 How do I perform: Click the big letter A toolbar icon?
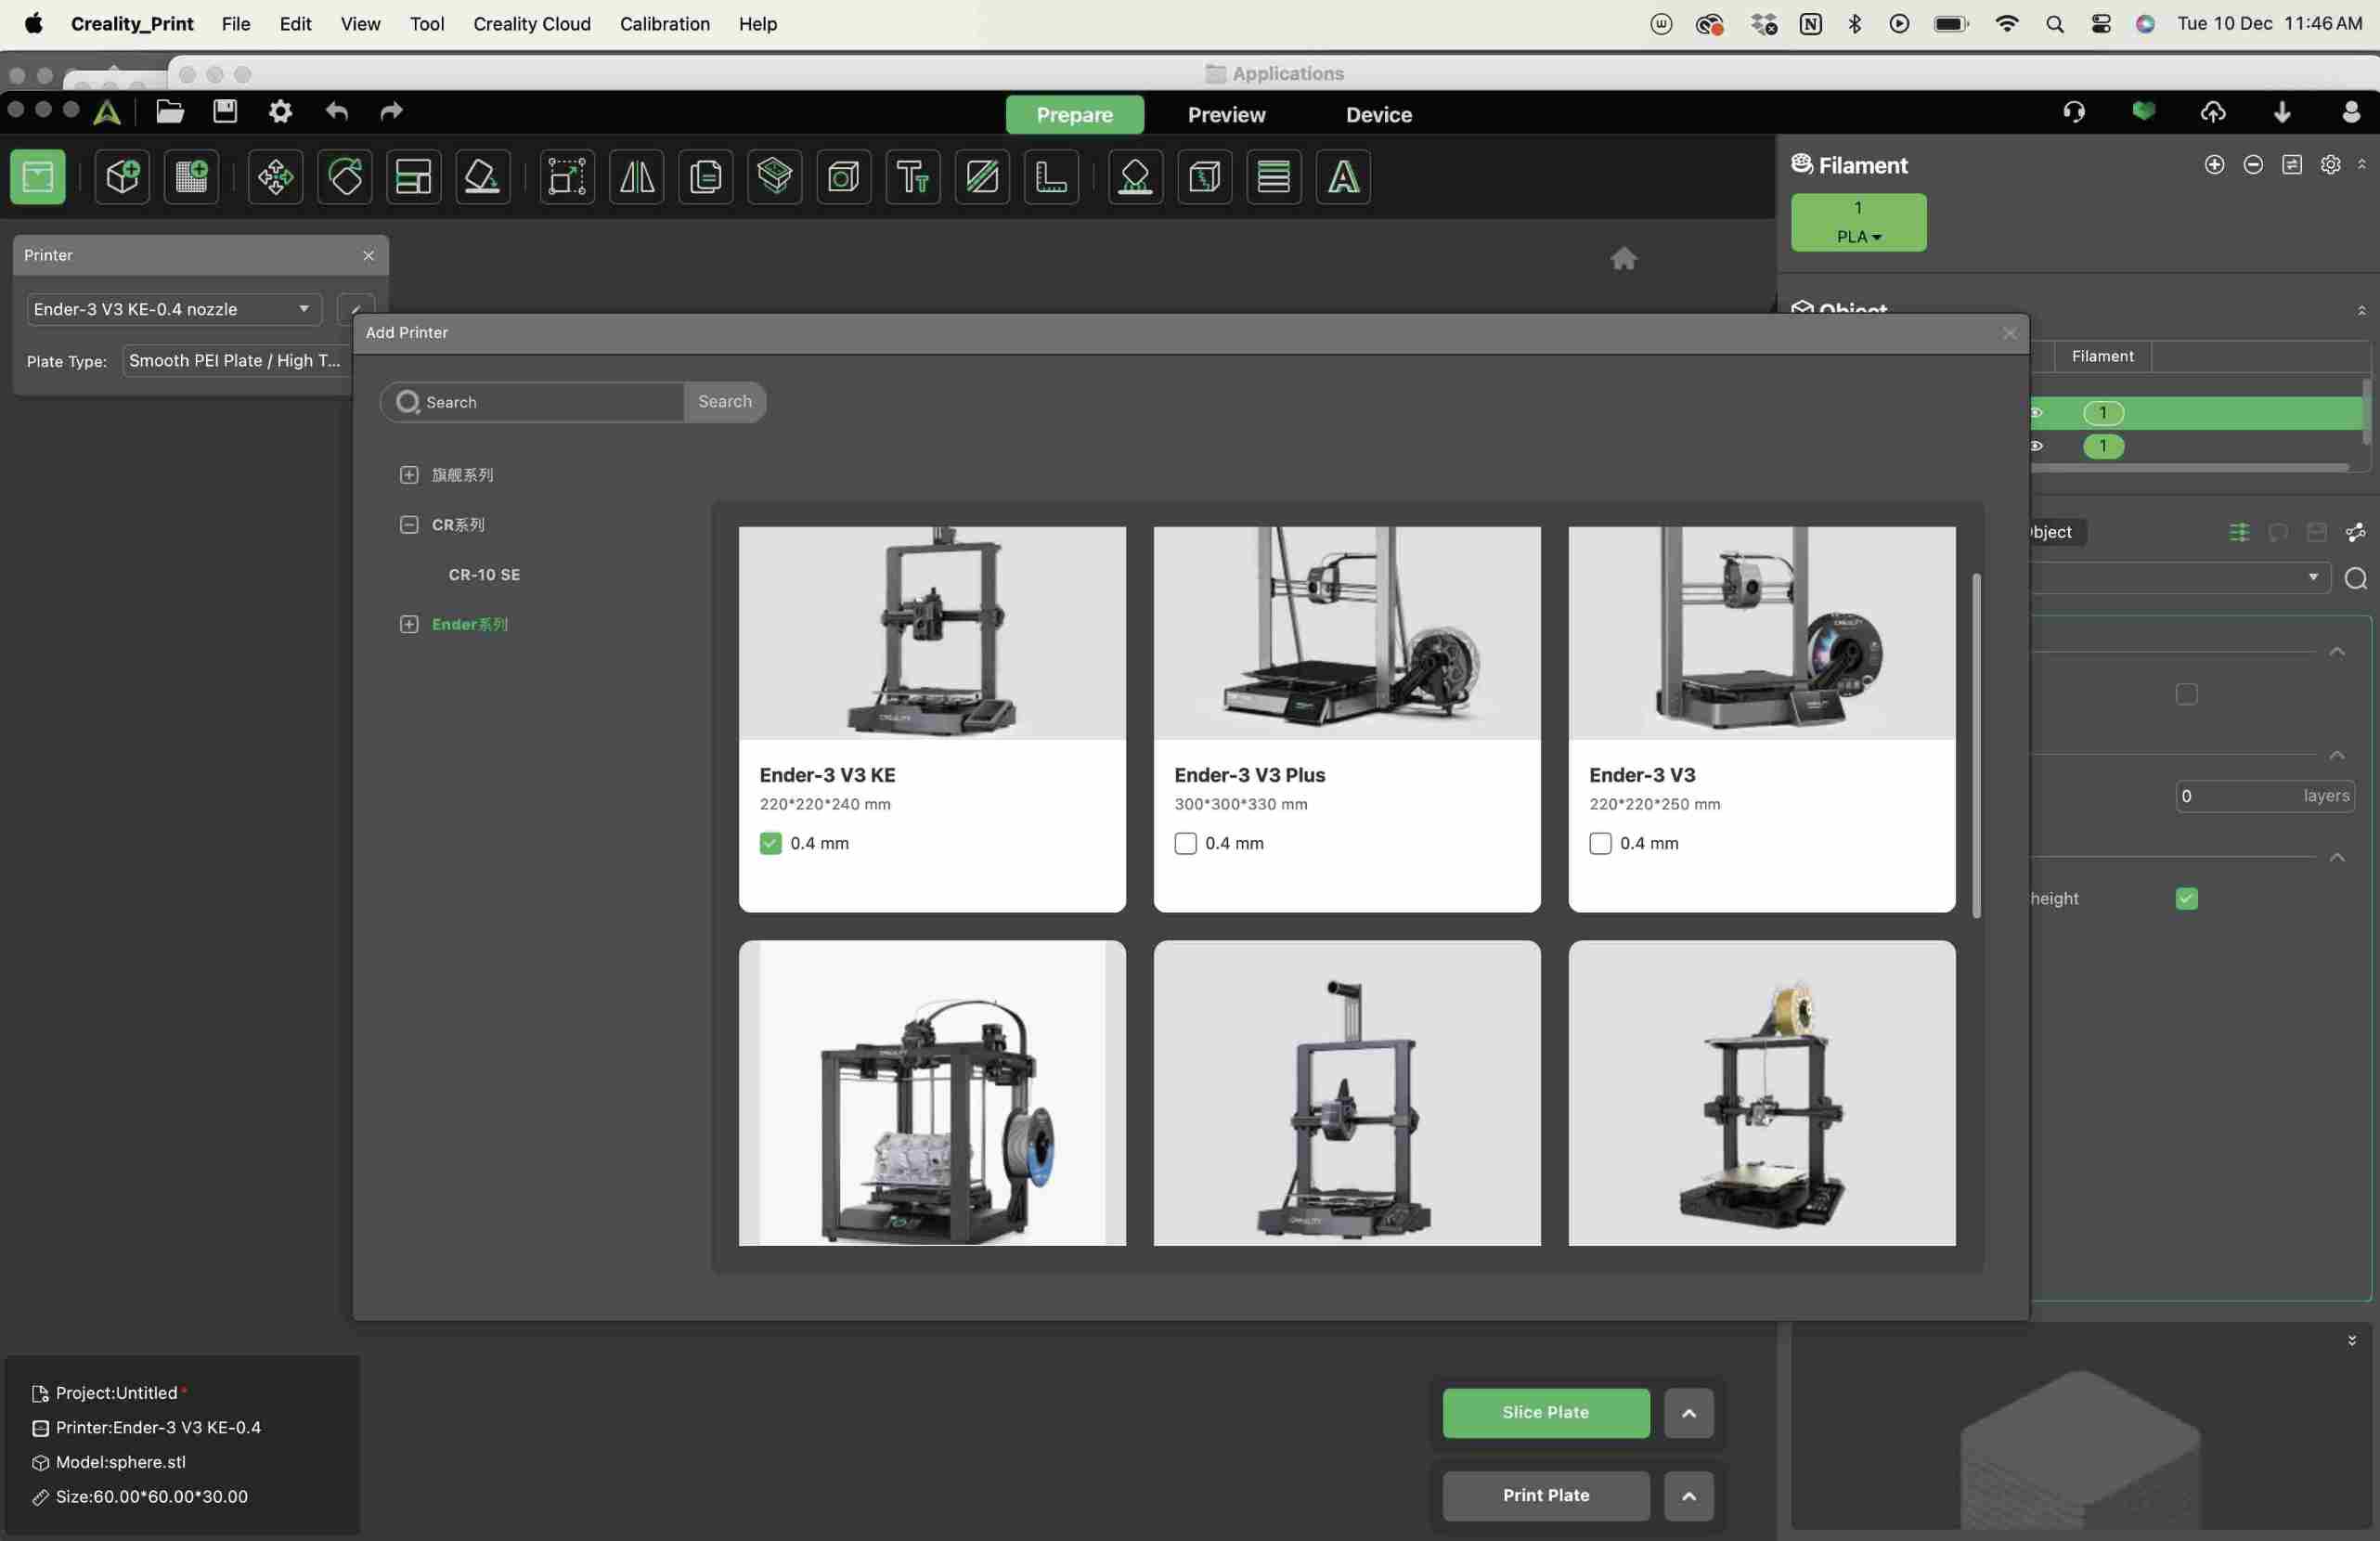point(1343,177)
